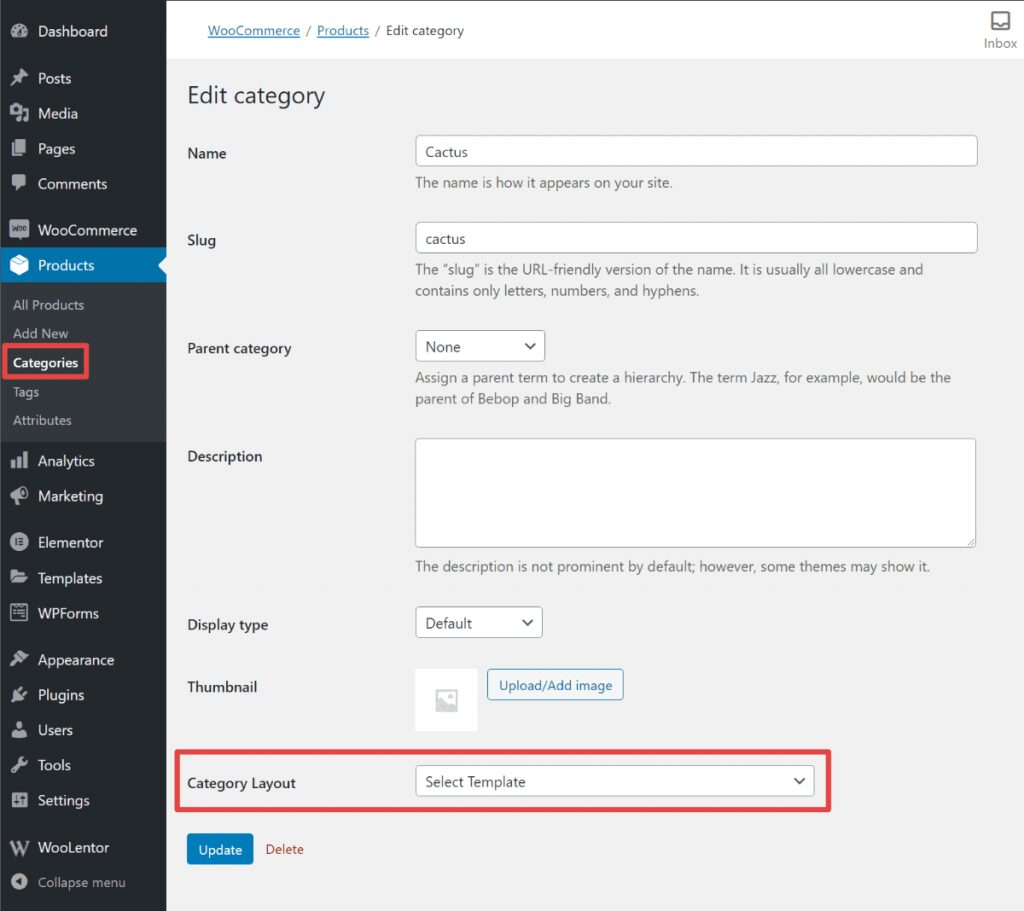Select the WooCommerce logo icon
The image size is (1024, 911).
tap(20, 229)
